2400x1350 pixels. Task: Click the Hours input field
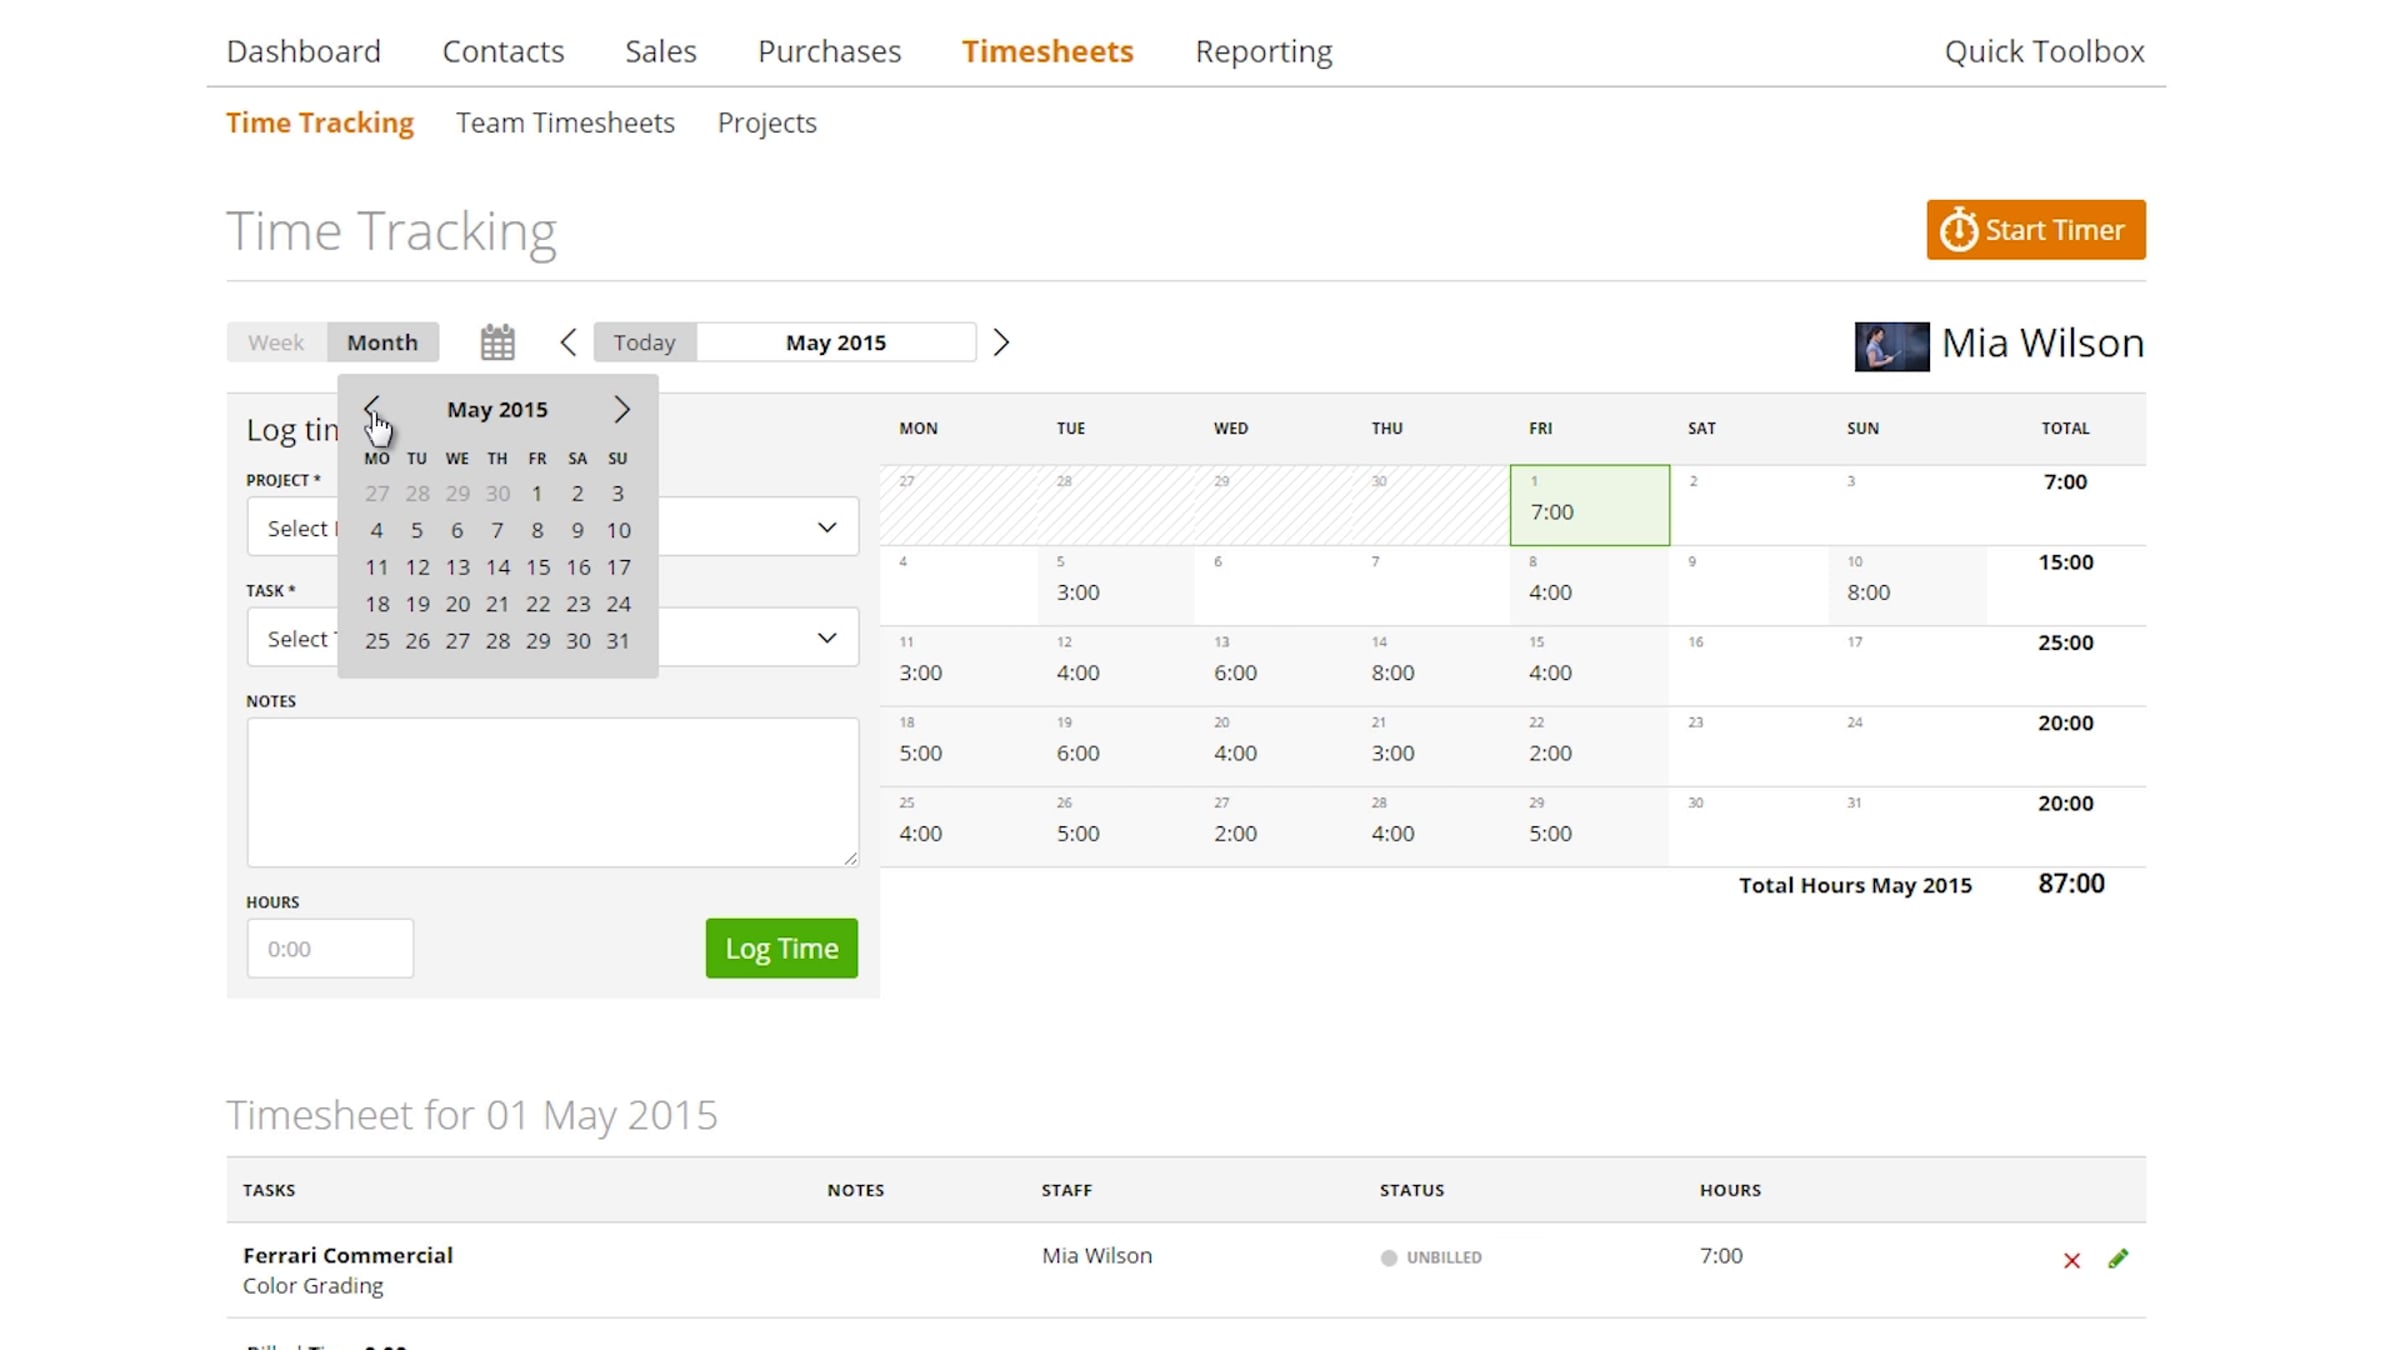[330, 948]
